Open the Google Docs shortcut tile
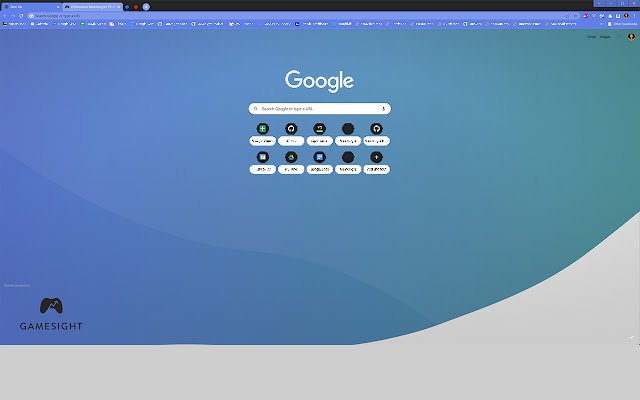This screenshot has height=400, width=640. click(x=320, y=162)
